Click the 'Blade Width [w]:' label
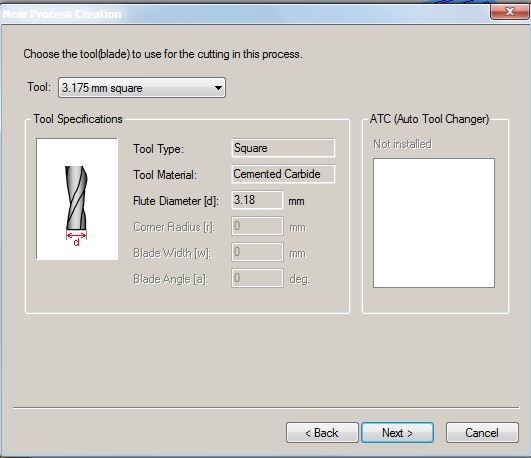The width and height of the screenshot is (531, 458). click(172, 253)
